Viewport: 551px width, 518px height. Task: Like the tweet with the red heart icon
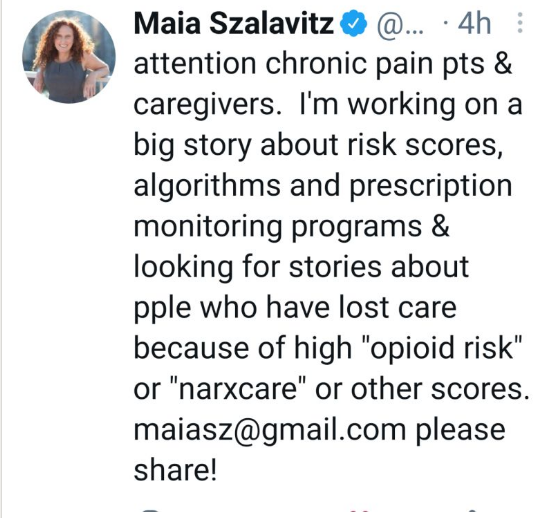coord(360,514)
